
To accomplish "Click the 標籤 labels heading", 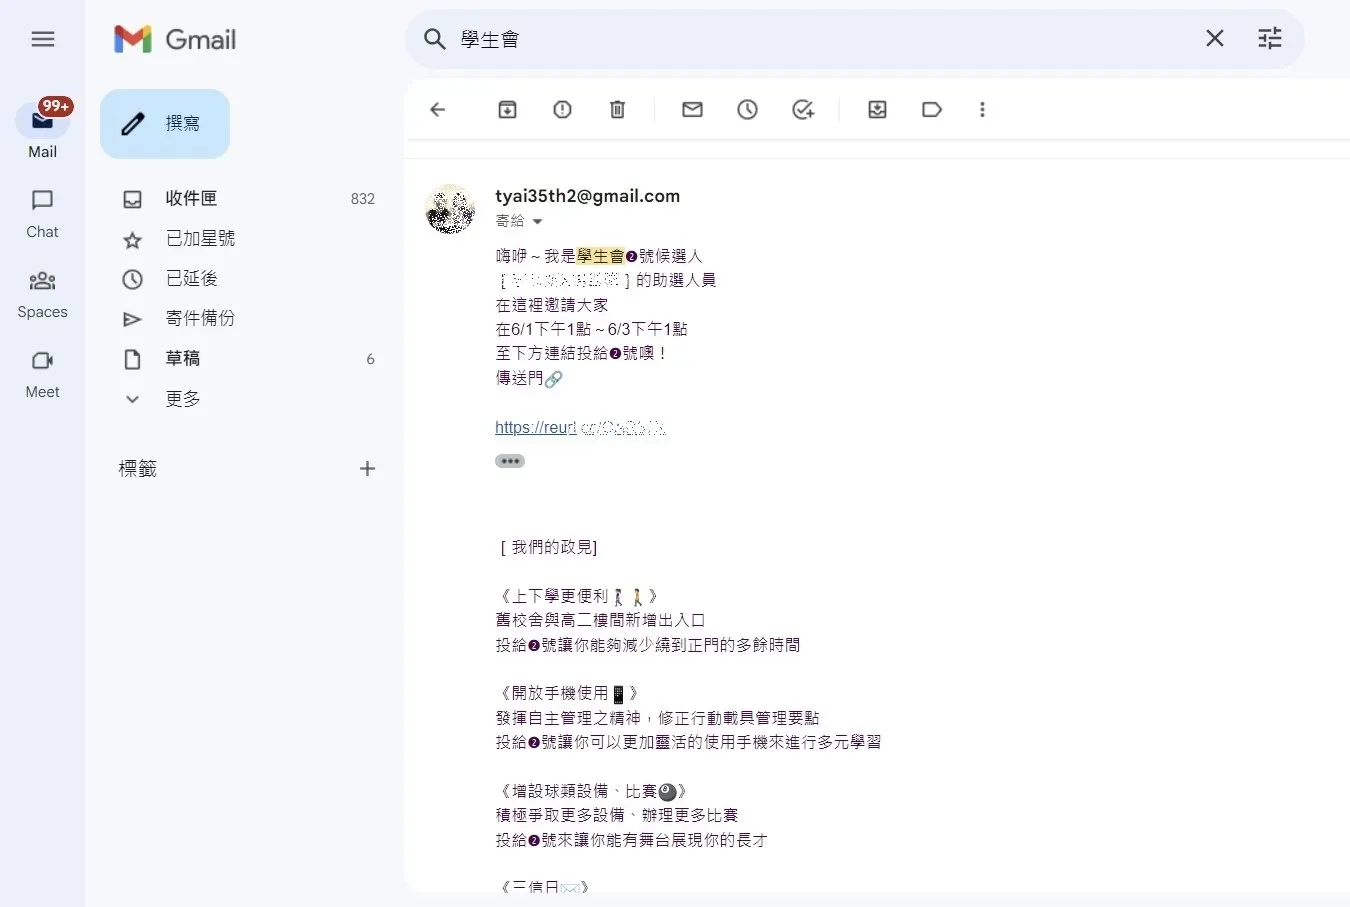I will click(x=138, y=469).
